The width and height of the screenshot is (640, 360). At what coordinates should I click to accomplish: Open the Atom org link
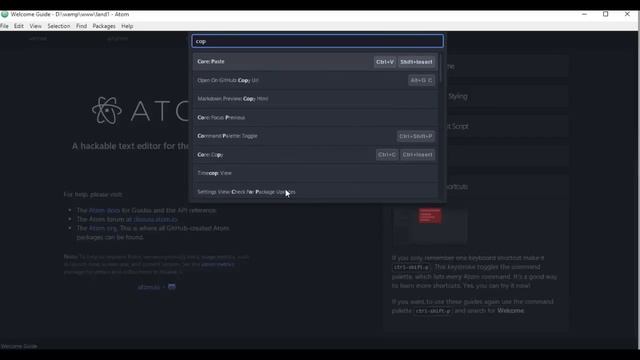[x=103, y=229]
